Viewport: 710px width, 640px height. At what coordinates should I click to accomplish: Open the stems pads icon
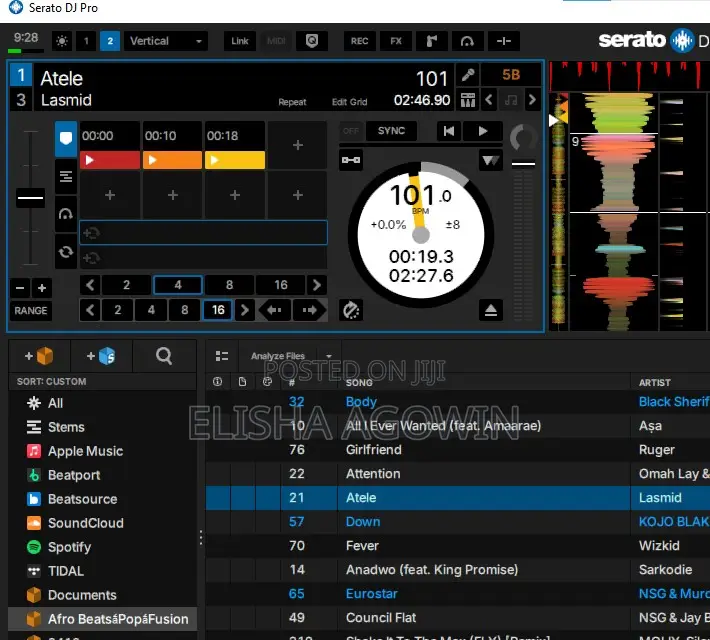click(x=468, y=100)
